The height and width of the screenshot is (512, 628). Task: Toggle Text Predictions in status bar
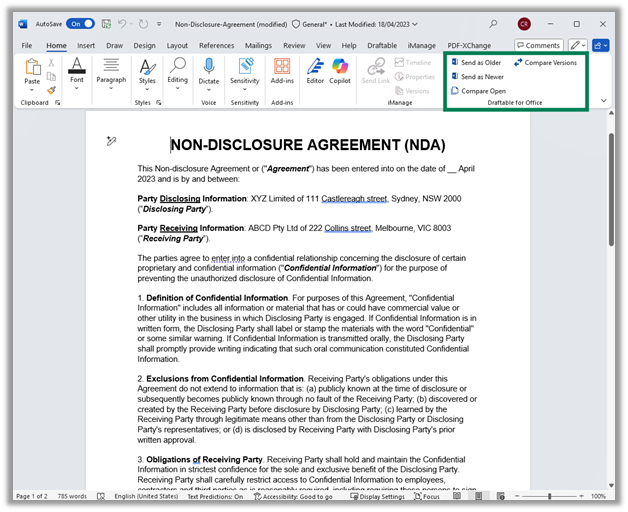pyautogui.click(x=214, y=496)
